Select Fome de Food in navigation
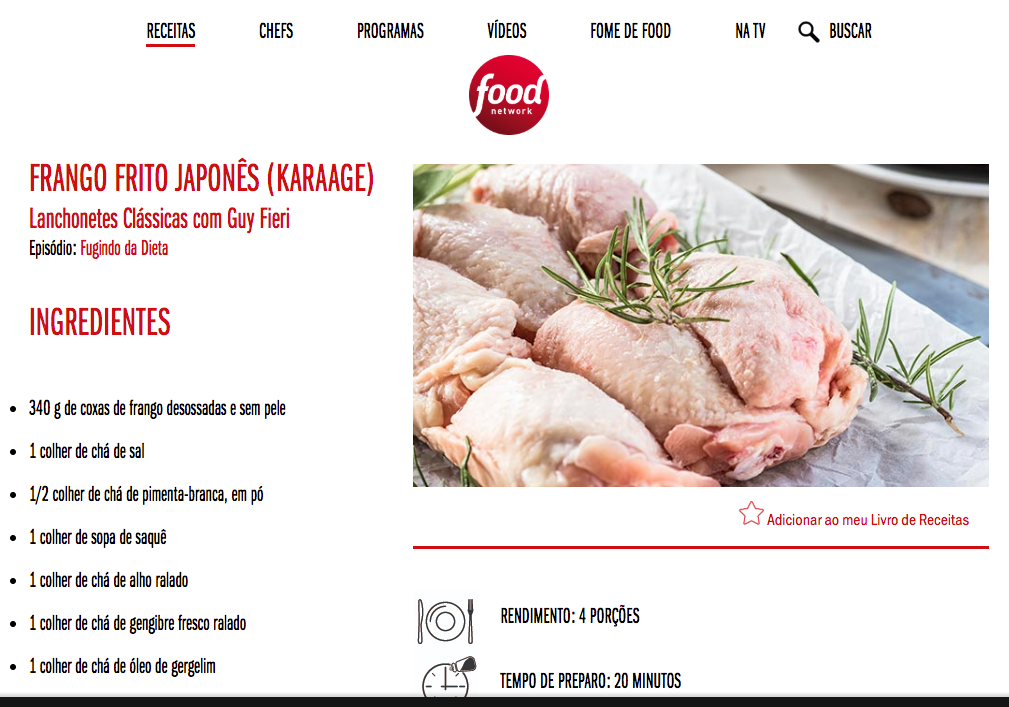This screenshot has height=707, width=1009. (630, 31)
